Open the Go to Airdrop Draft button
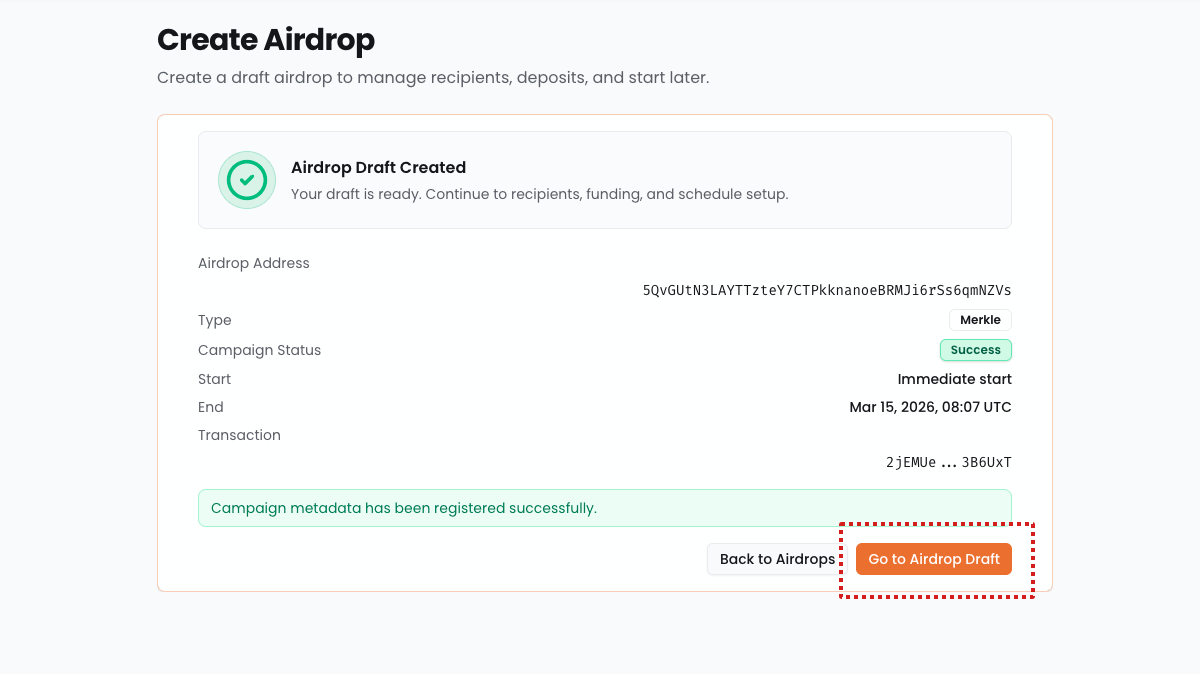Viewport: 1200px width, 674px height. click(933, 559)
